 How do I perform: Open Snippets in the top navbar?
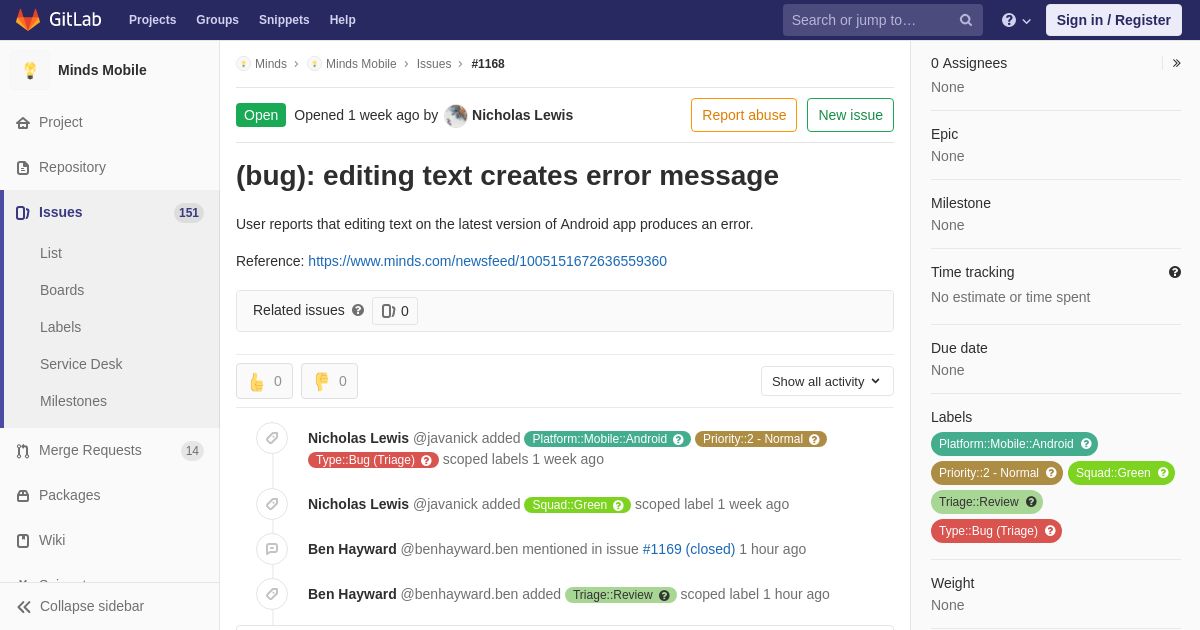(284, 20)
